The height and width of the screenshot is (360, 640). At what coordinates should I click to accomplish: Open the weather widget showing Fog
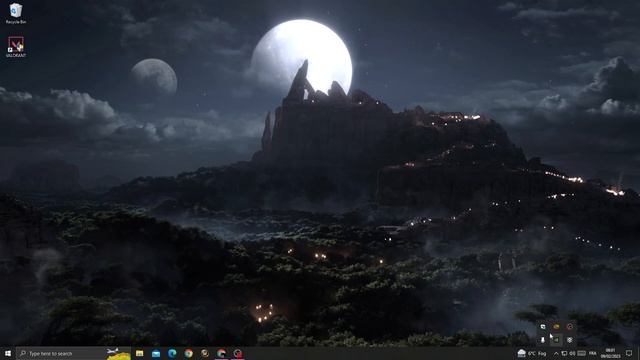click(532, 353)
